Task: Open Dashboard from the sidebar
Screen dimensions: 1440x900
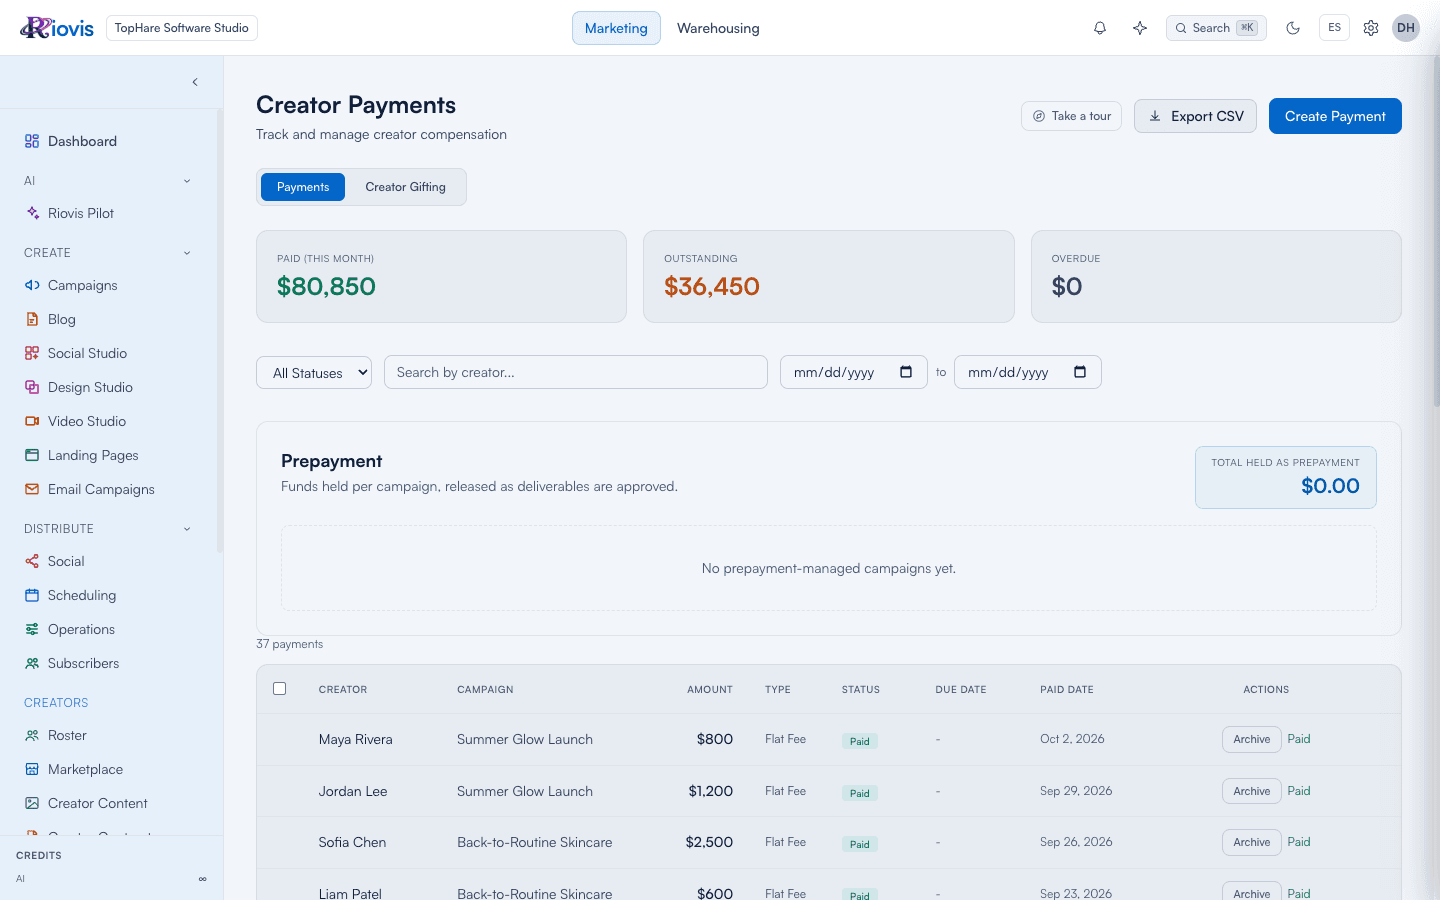Action: point(108,141)
